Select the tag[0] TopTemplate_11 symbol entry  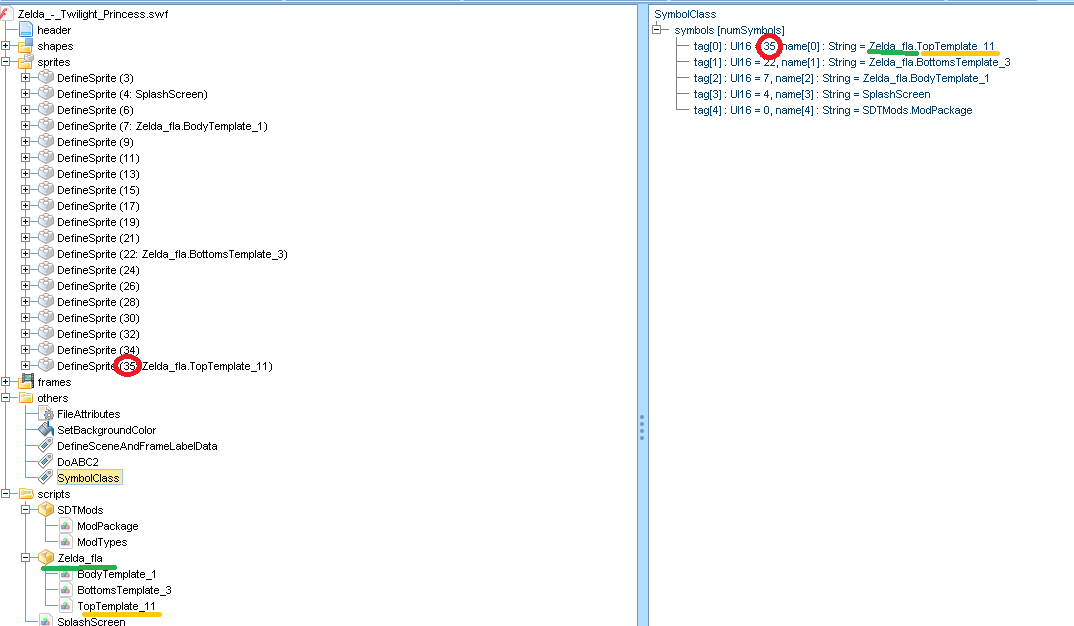point(844,46)
